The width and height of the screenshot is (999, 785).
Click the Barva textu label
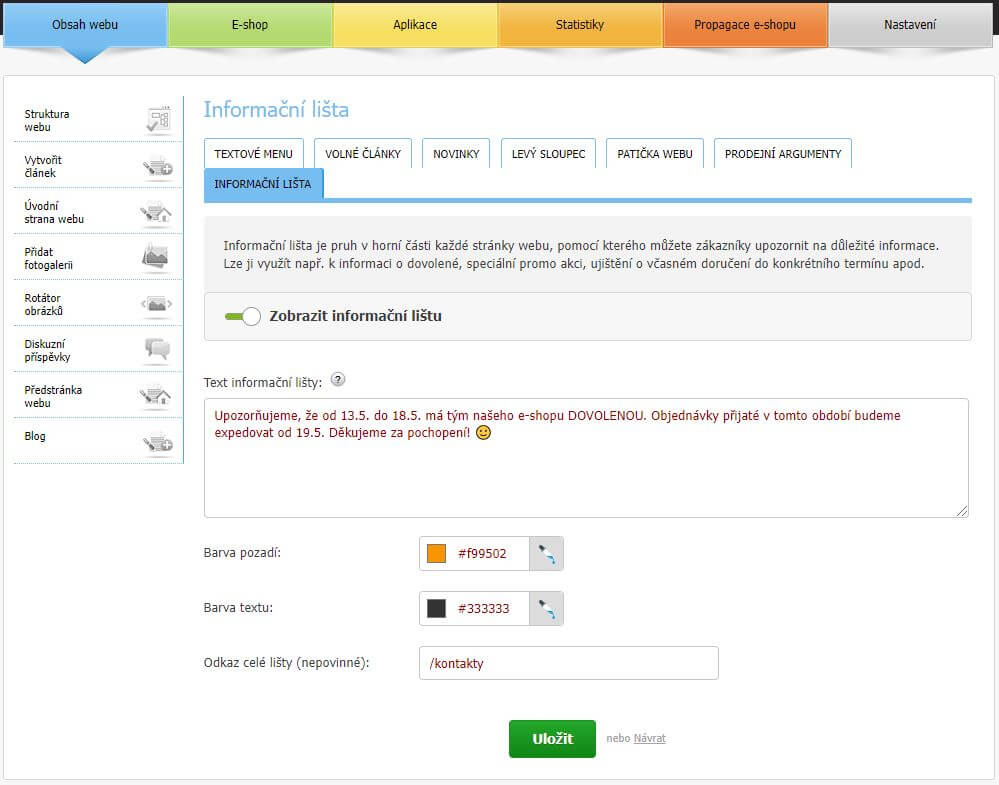tap(238, 608)
